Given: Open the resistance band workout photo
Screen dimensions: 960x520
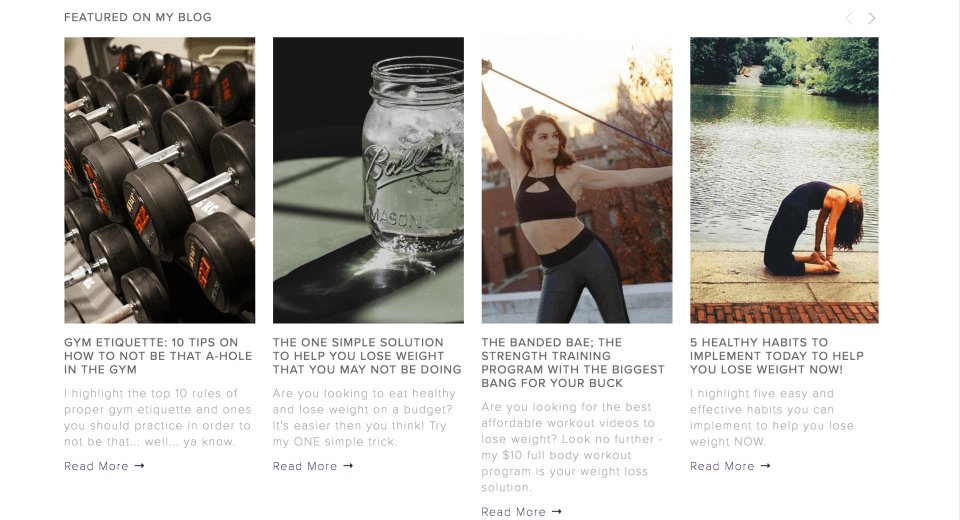Looking at the screenshot, I should click(x=577, y=180).
